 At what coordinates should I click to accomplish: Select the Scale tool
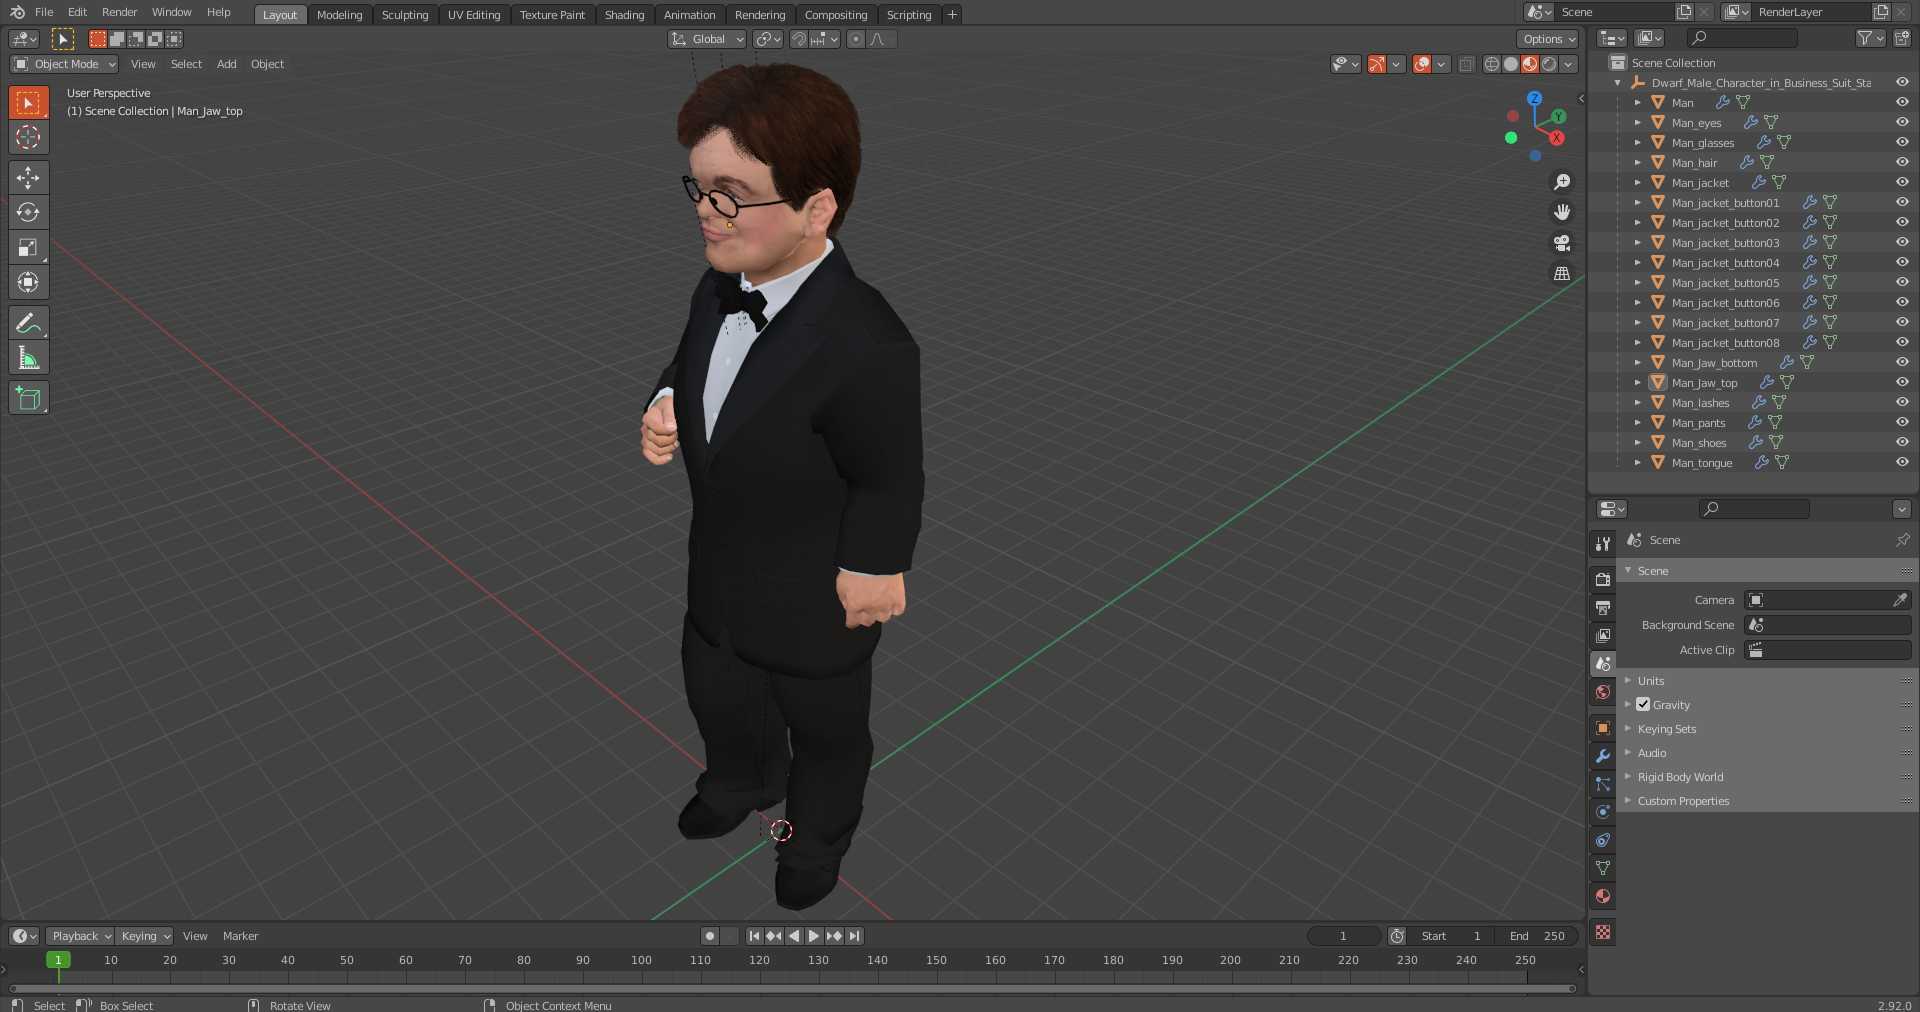coord(28,248)
